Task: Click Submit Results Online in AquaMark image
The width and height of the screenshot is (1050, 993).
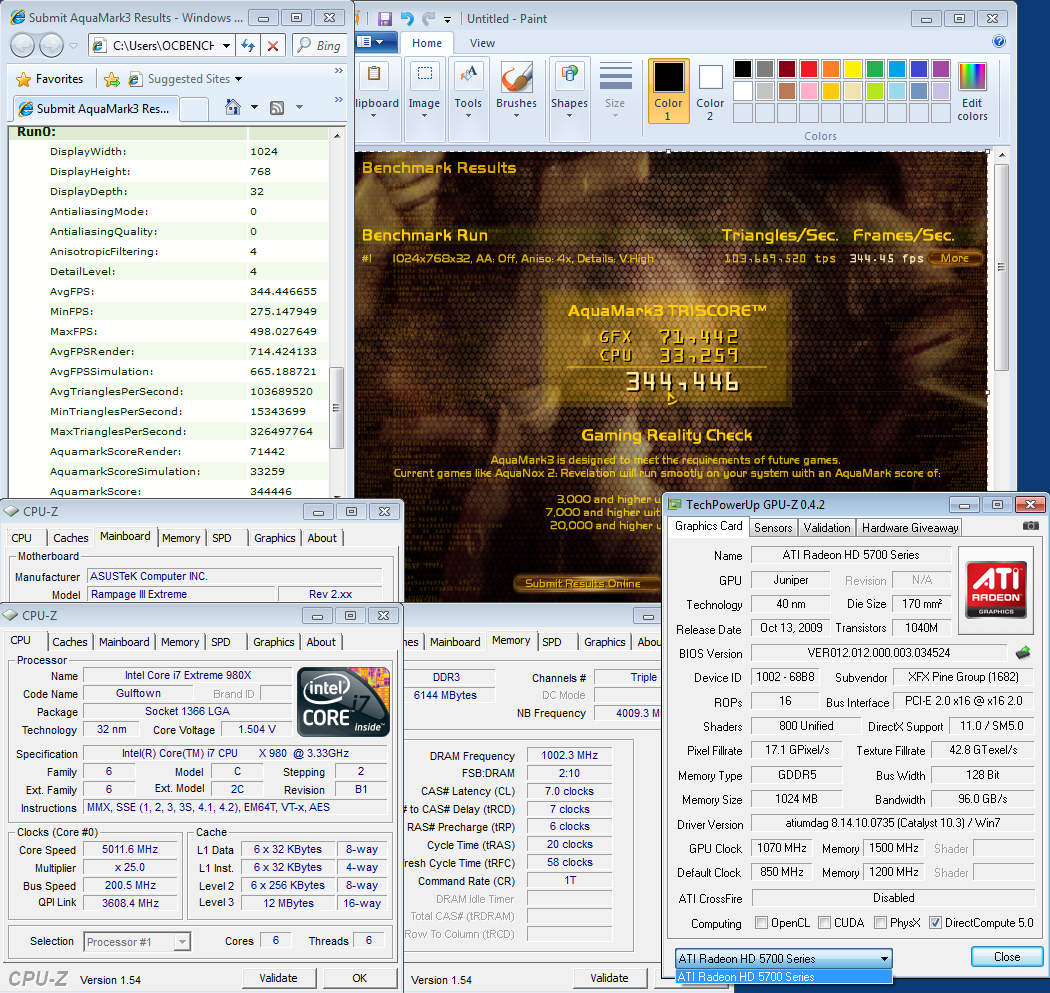Action: (583, 583)
